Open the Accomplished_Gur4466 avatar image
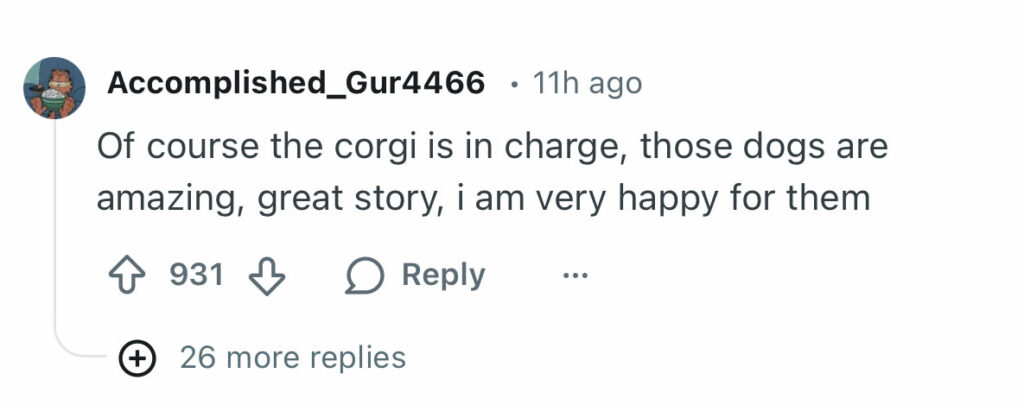 click(x=54, y=88)
